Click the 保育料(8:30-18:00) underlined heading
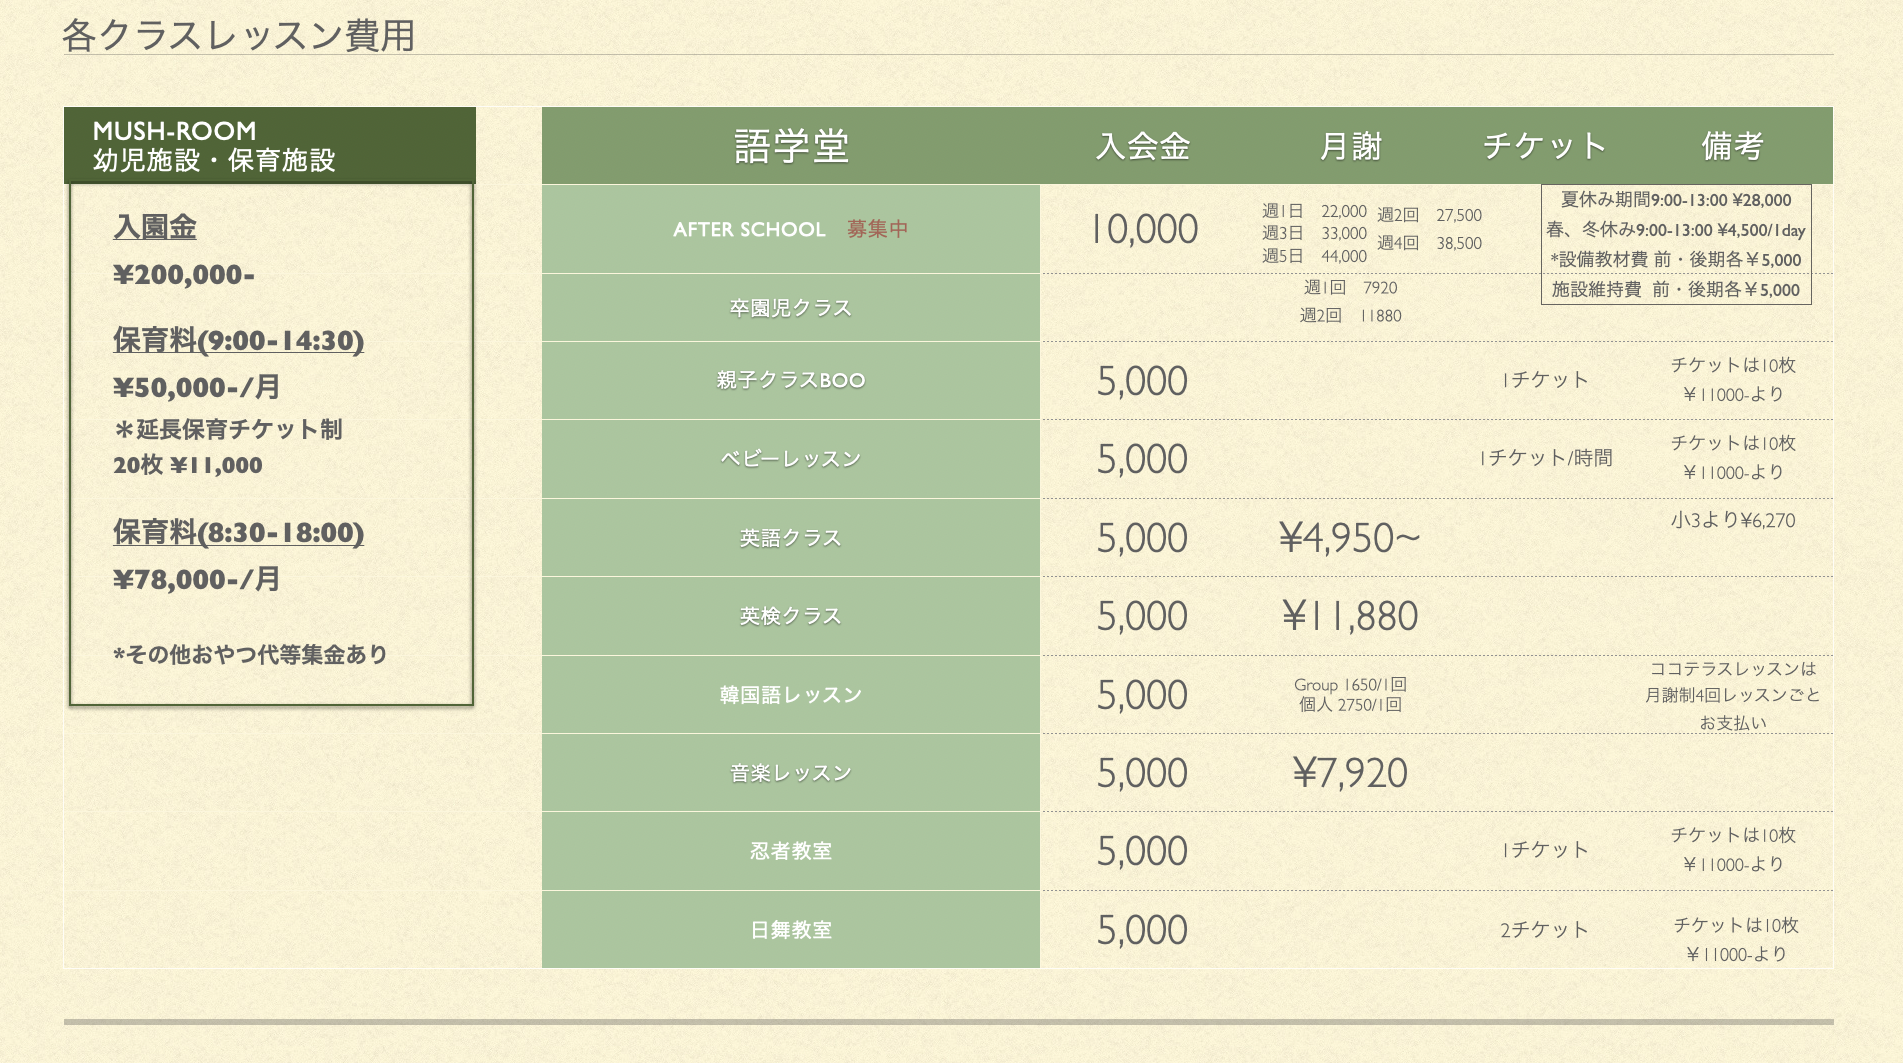Image resolution: width=1903 pixels, height=1063 pixels. [238, 532]
